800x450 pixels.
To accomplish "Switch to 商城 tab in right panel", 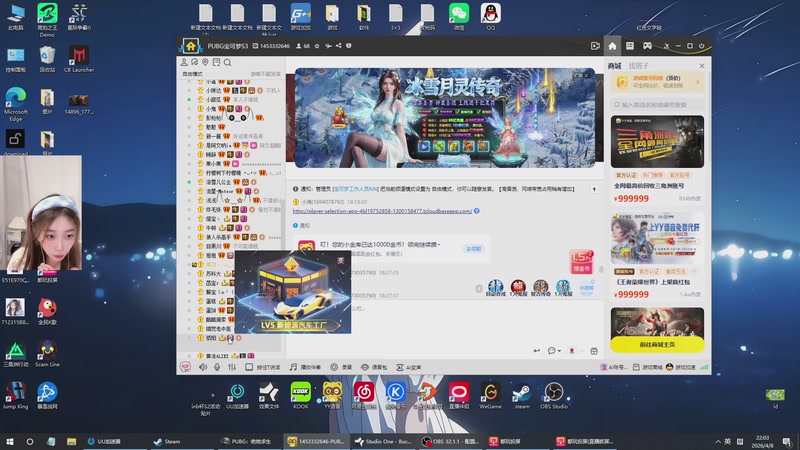I will (x=614, y=66).
